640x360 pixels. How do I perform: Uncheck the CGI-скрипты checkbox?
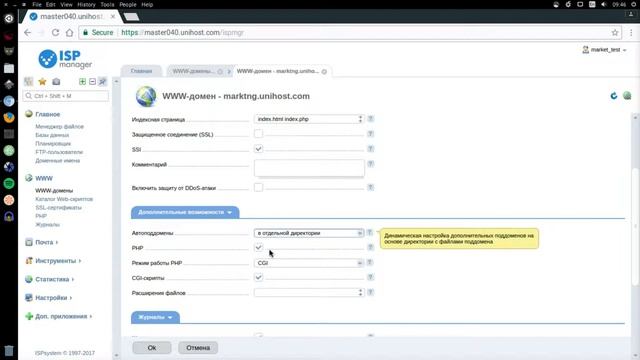click(x=258, y=278)
